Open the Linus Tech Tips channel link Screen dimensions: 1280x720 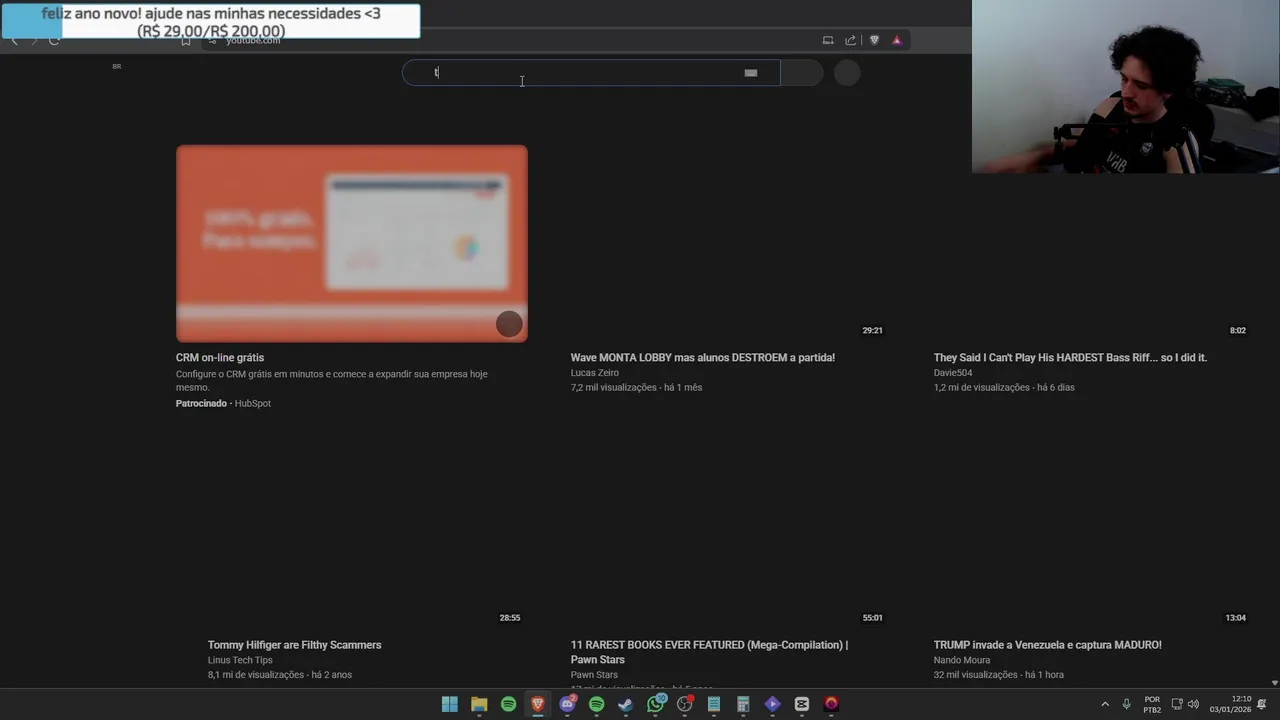coord(240,660)
